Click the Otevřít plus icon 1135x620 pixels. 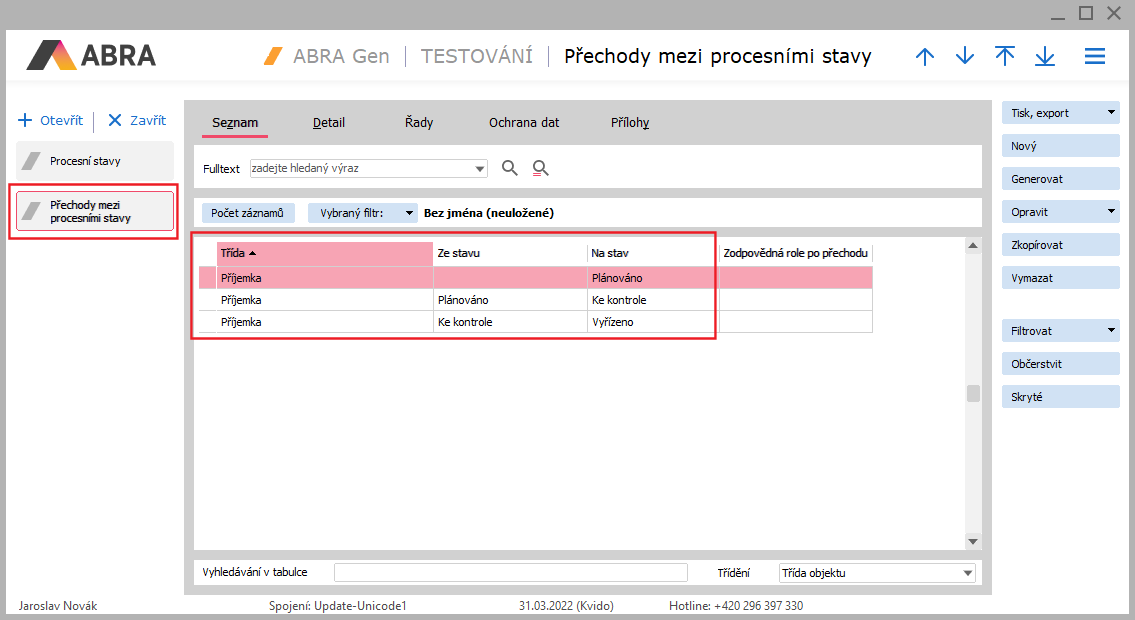click(x=26, y=120)
